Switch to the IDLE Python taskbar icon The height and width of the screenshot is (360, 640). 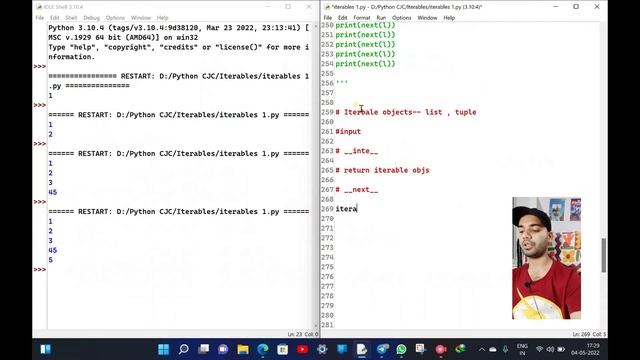point(362,349)
